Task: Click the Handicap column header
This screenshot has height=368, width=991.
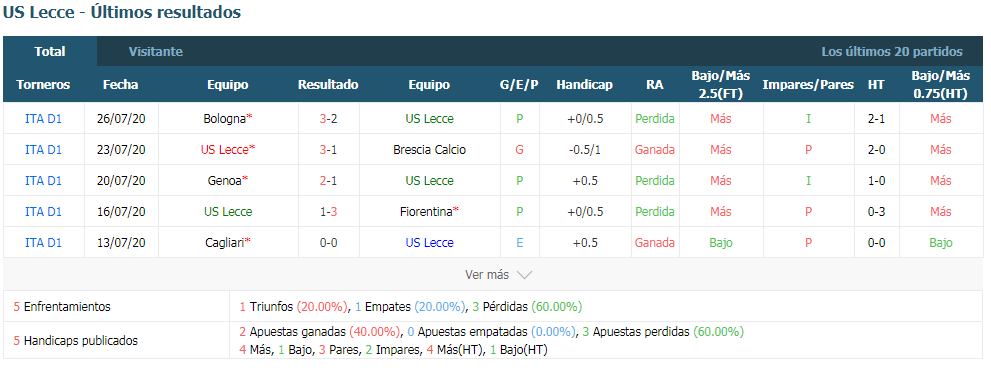Action: [x=584, y=85]
